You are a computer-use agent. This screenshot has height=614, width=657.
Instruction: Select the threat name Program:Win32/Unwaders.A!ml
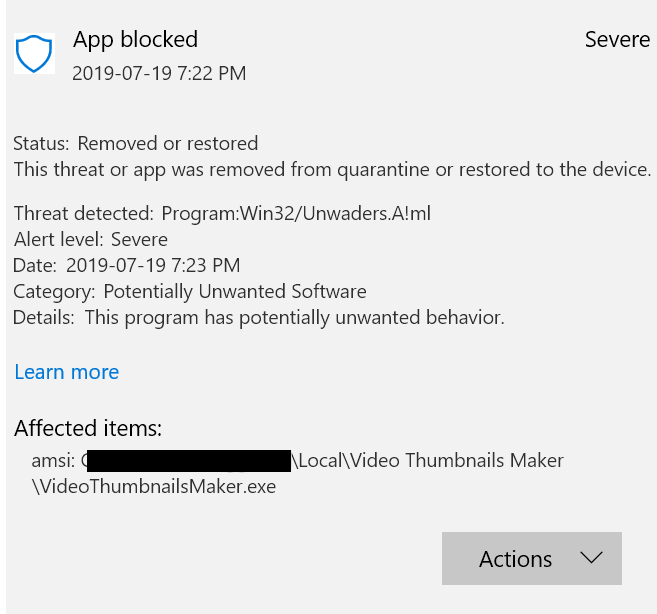[296, 213]
